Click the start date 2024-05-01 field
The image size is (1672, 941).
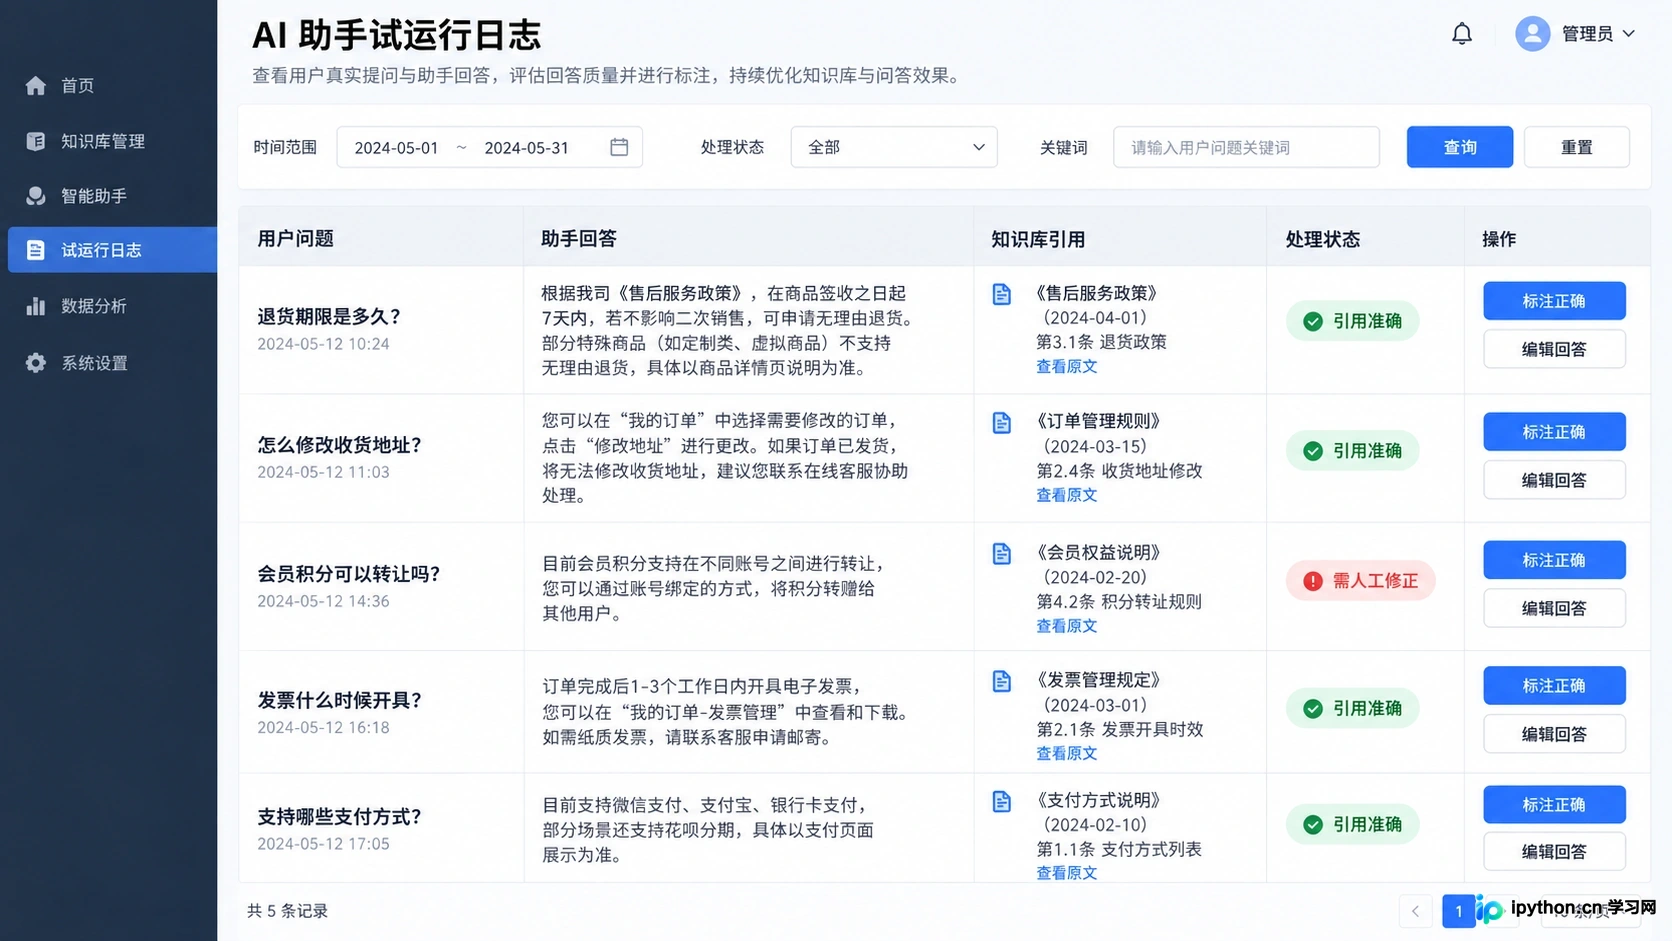pos(396,148)
